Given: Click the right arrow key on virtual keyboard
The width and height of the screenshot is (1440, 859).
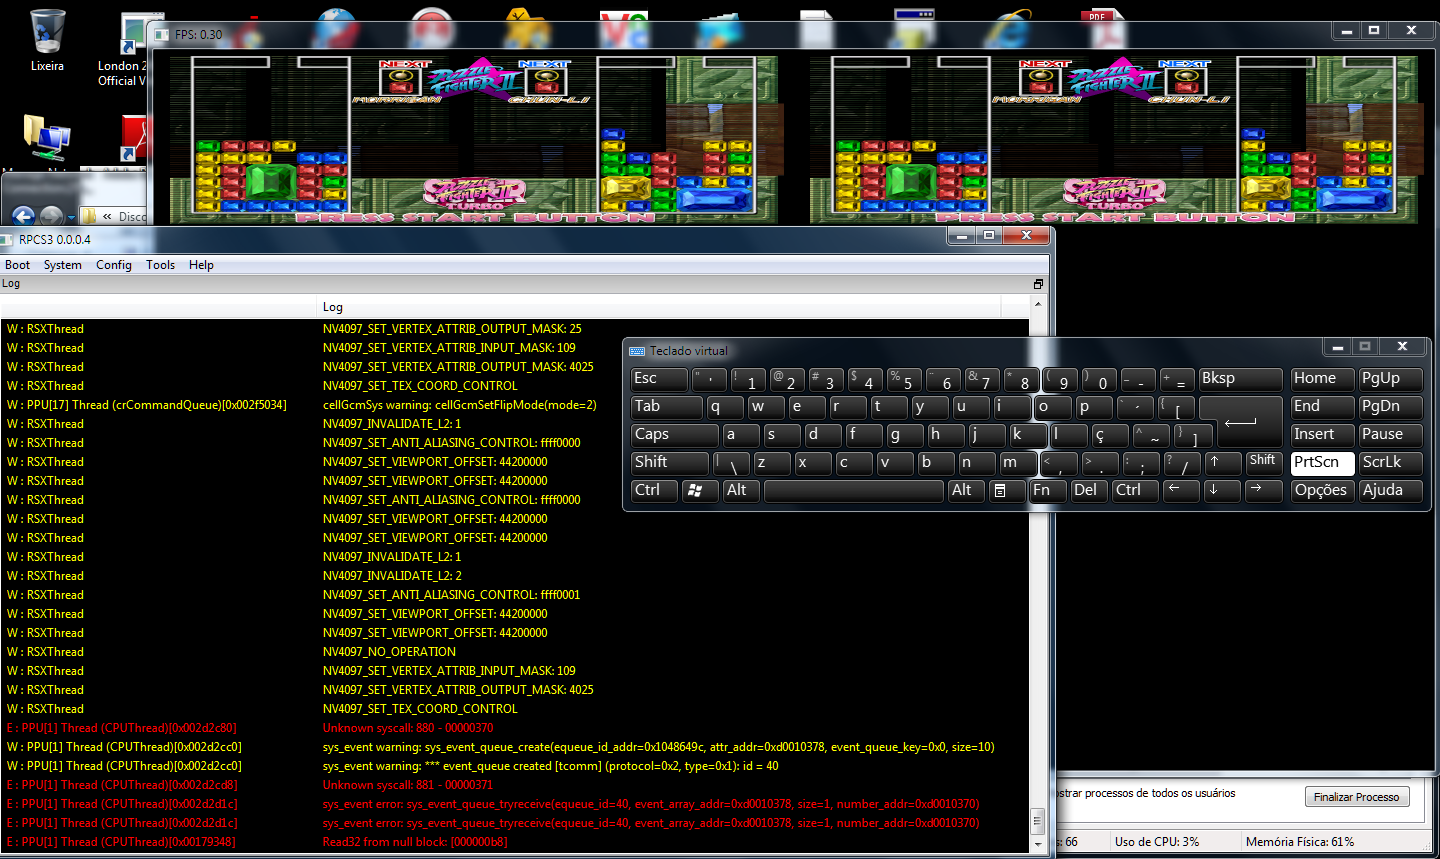Looking at the screenshot, I should (x=1264, y=491).
